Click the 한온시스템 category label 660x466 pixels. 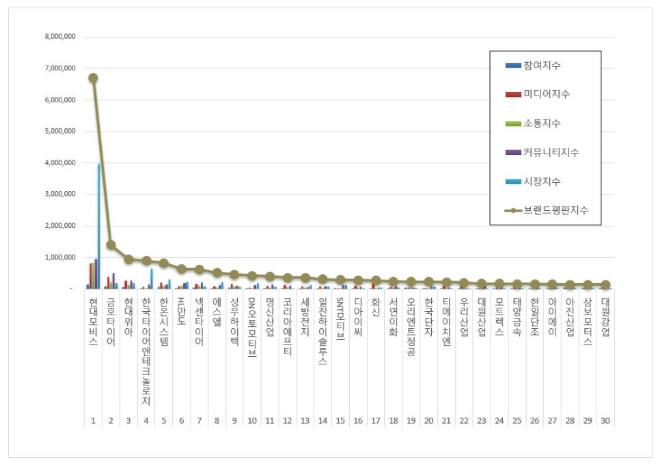164,321
